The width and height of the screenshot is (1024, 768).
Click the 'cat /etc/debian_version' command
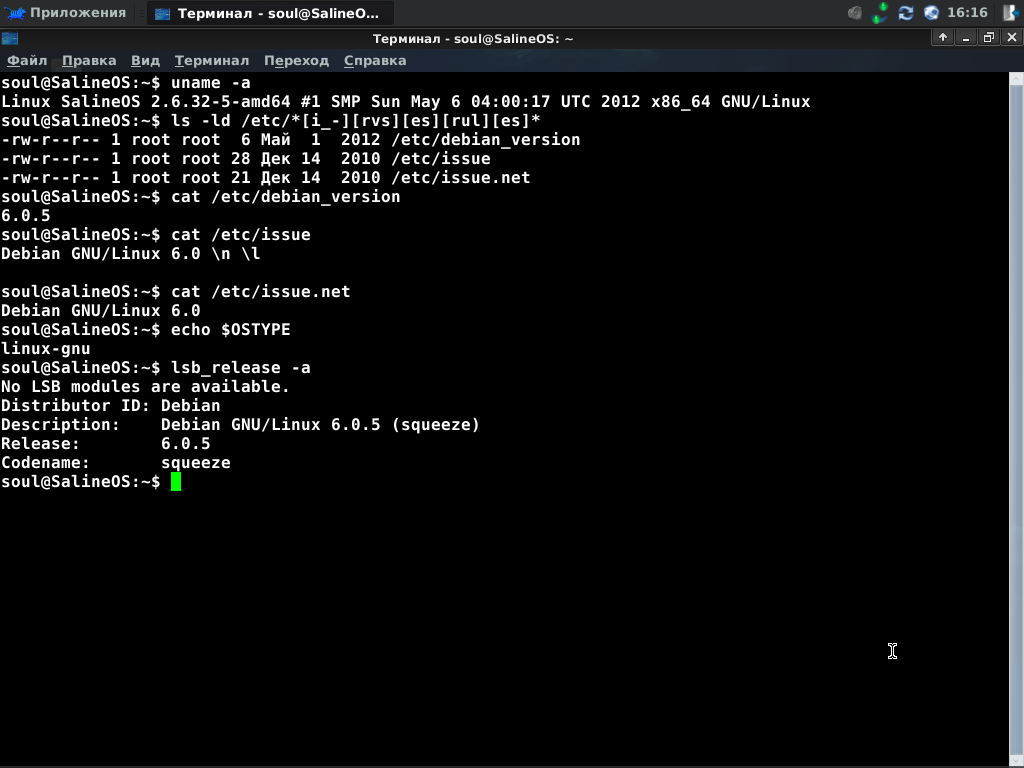(x=285, y=197)
